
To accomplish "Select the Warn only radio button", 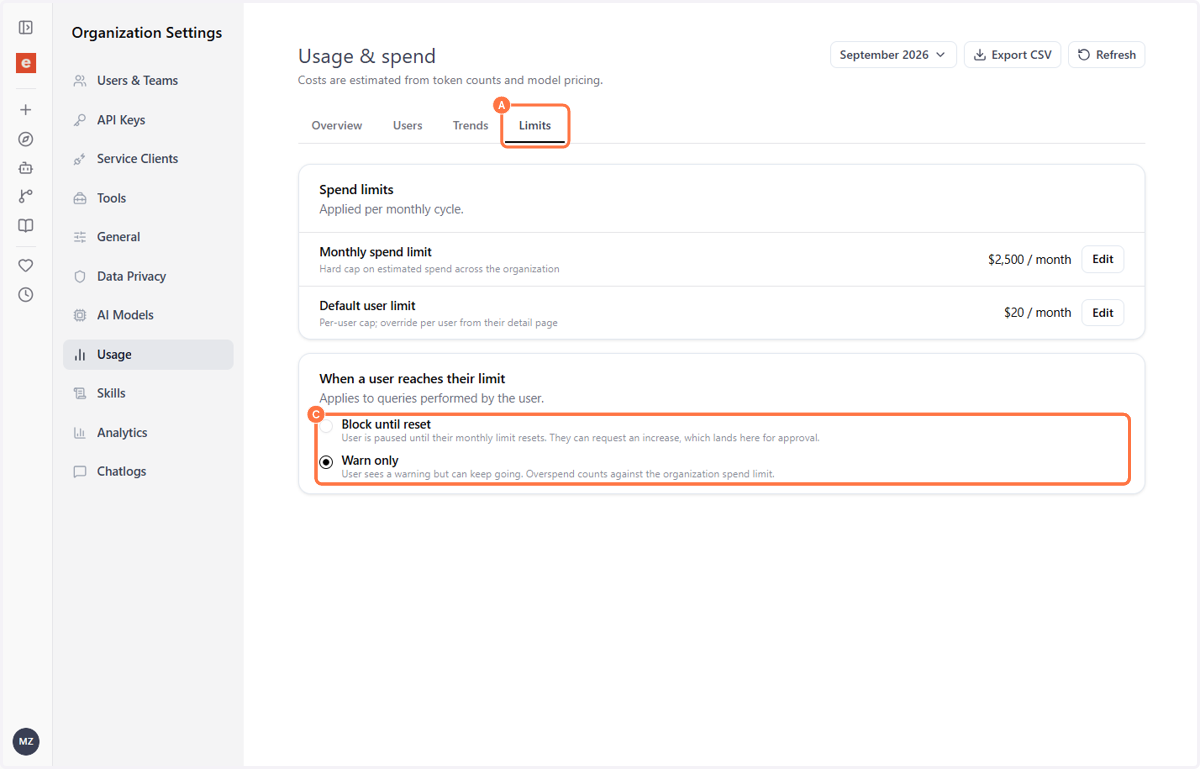I will pos(326,463).
